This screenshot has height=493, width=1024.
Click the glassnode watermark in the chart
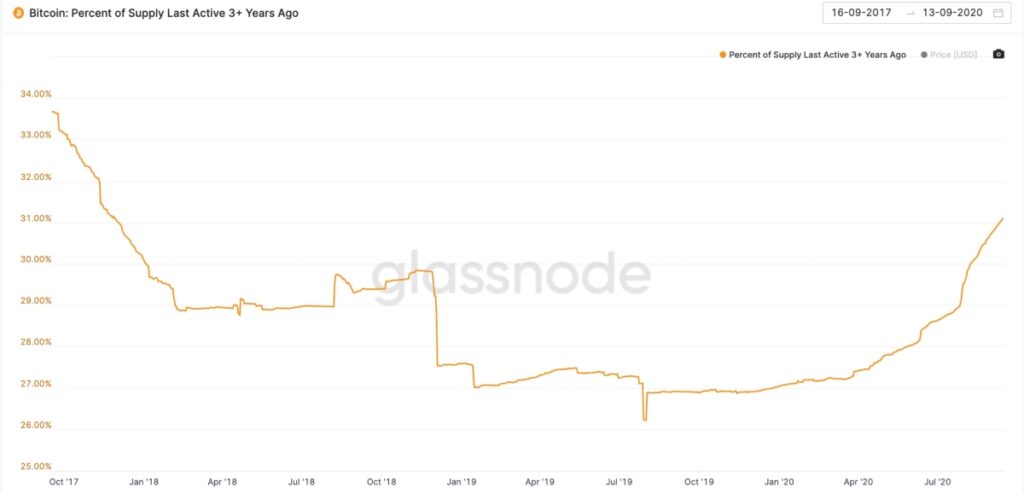click(x=511, y=274)
